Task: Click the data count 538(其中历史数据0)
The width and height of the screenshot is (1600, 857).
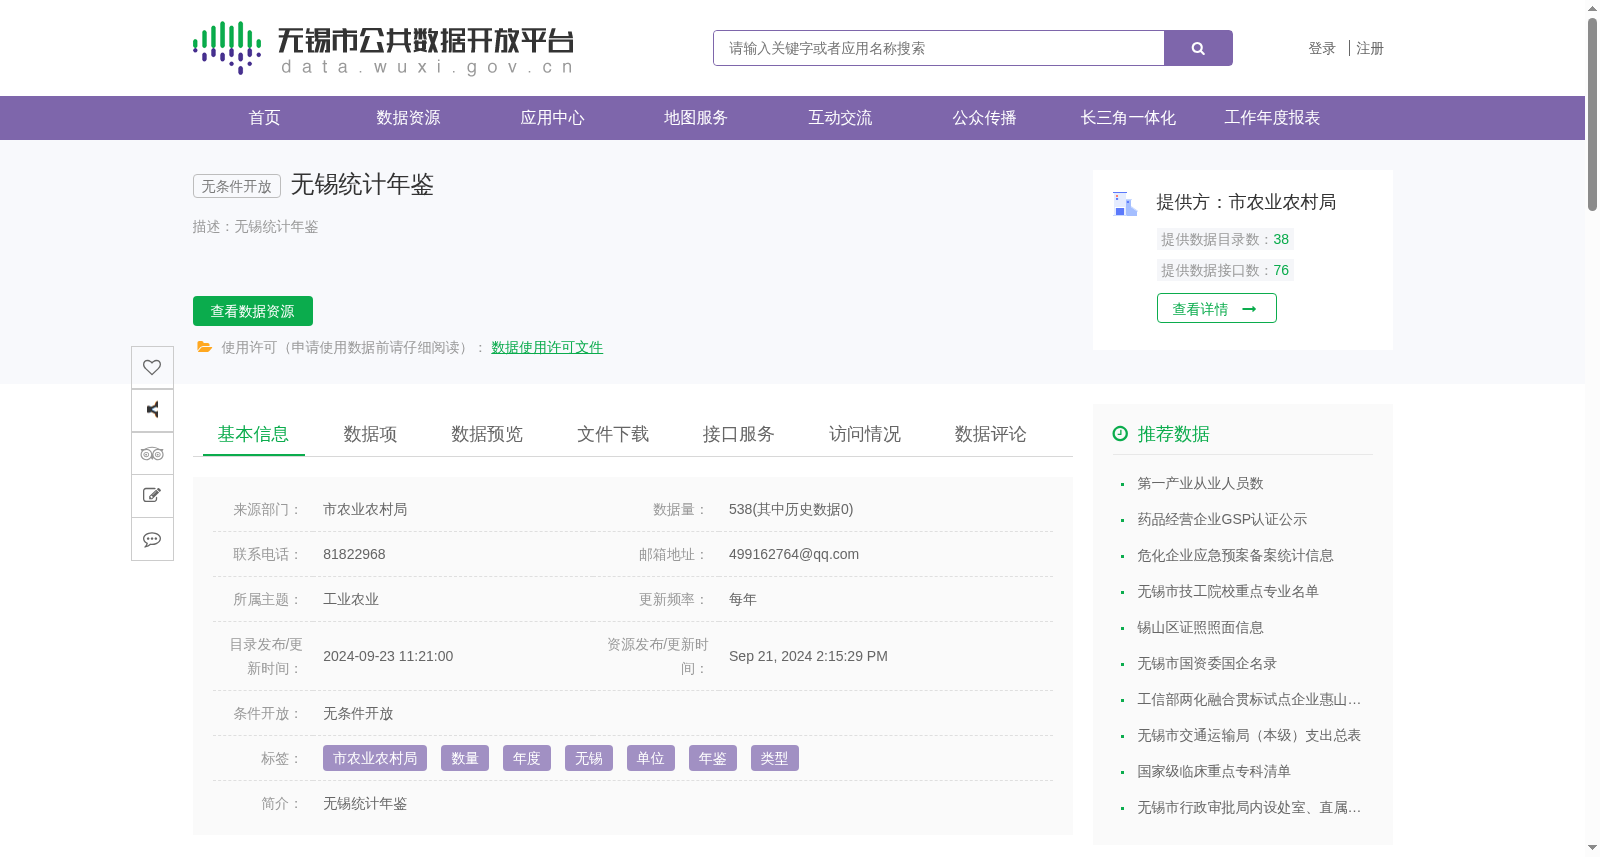Action: point(791,509)
